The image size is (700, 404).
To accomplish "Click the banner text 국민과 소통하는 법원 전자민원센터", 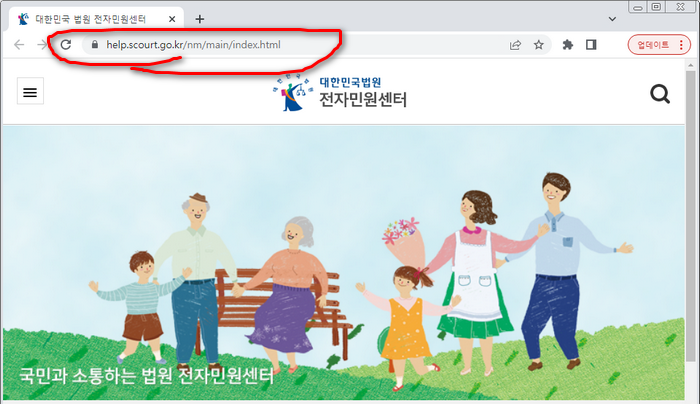I will pos(146,376).
